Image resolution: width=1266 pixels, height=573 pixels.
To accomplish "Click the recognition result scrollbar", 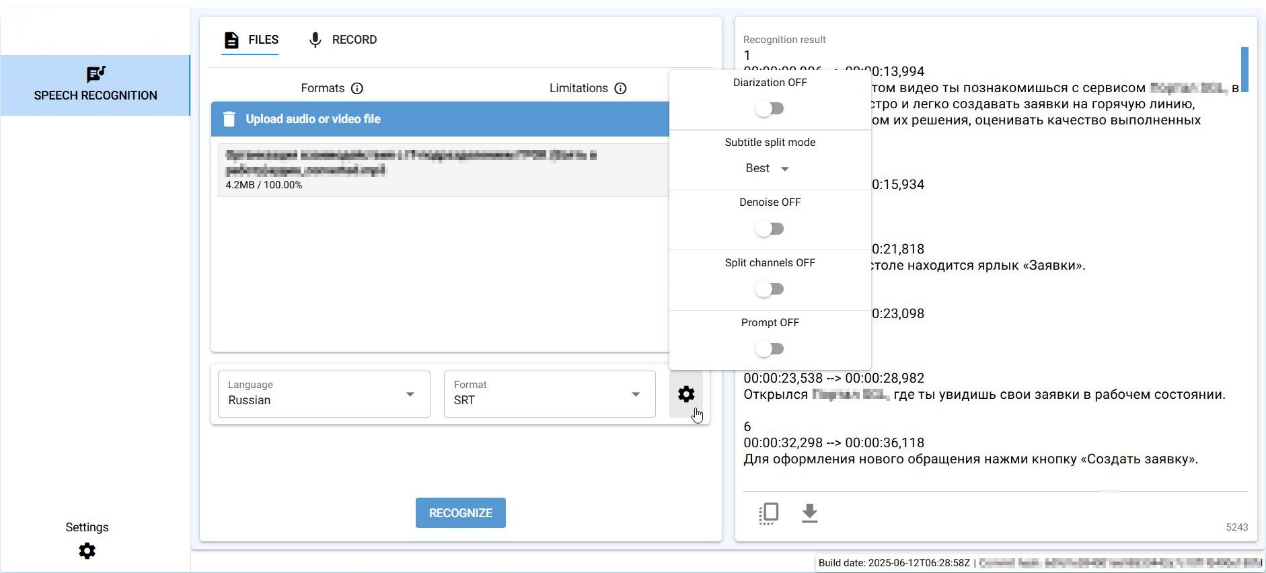I will click(1244, 69).
